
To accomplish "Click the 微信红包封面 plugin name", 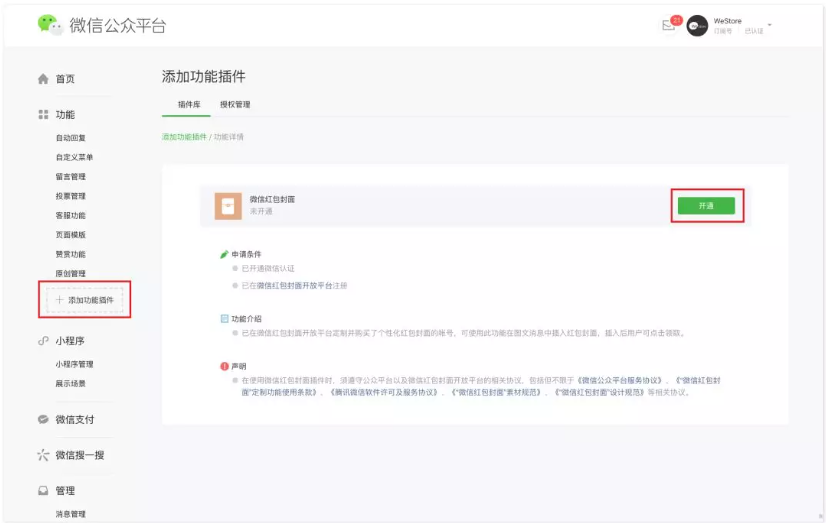I will [272, 199].
